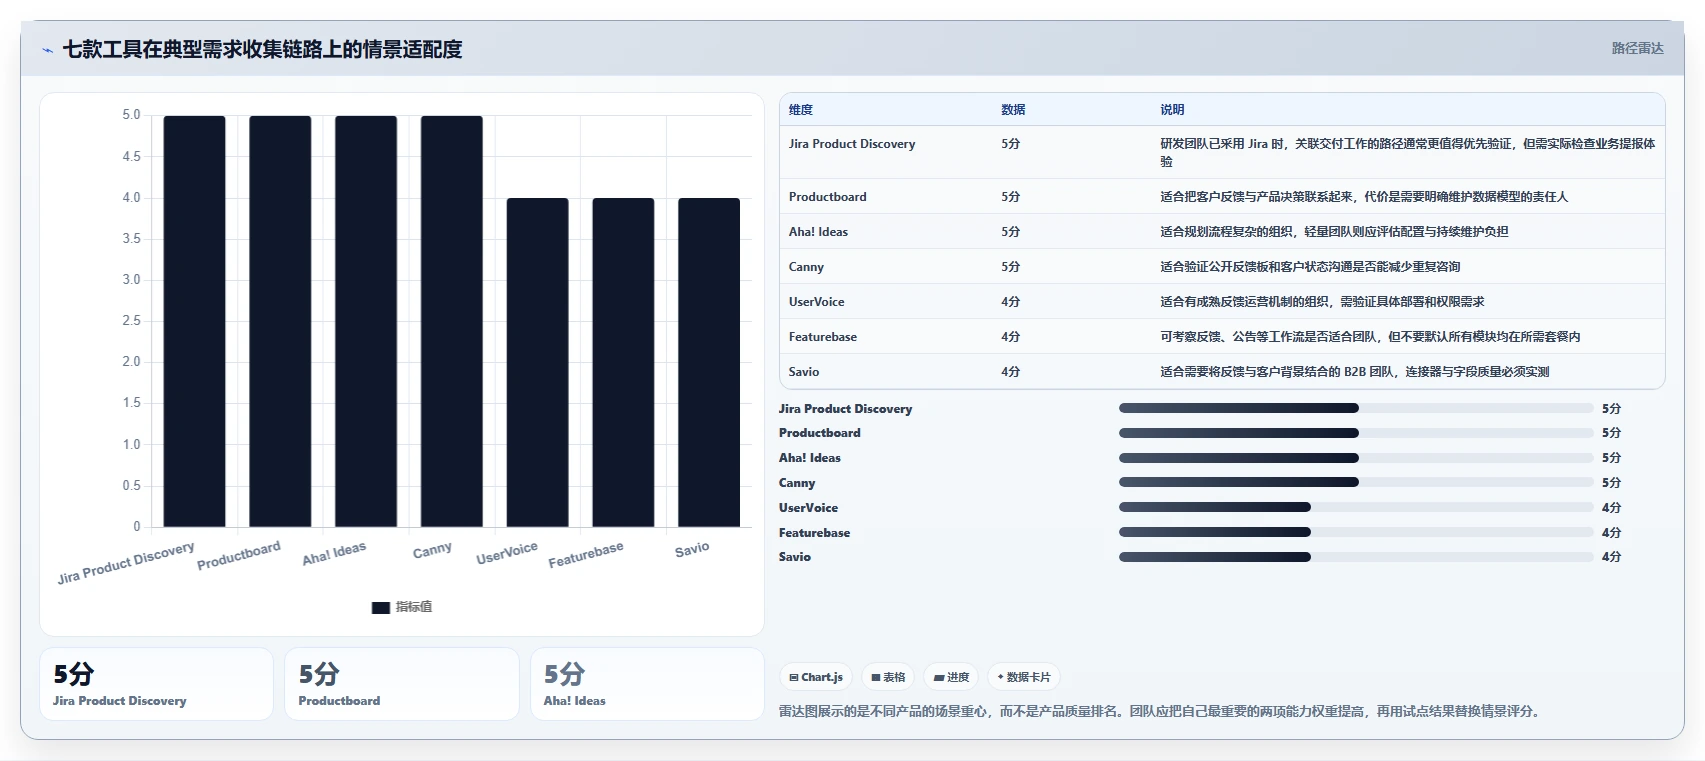This screenshot has height=761, width=1705.
Task: Select the Savio bar in chart
Action: [709, 362]
